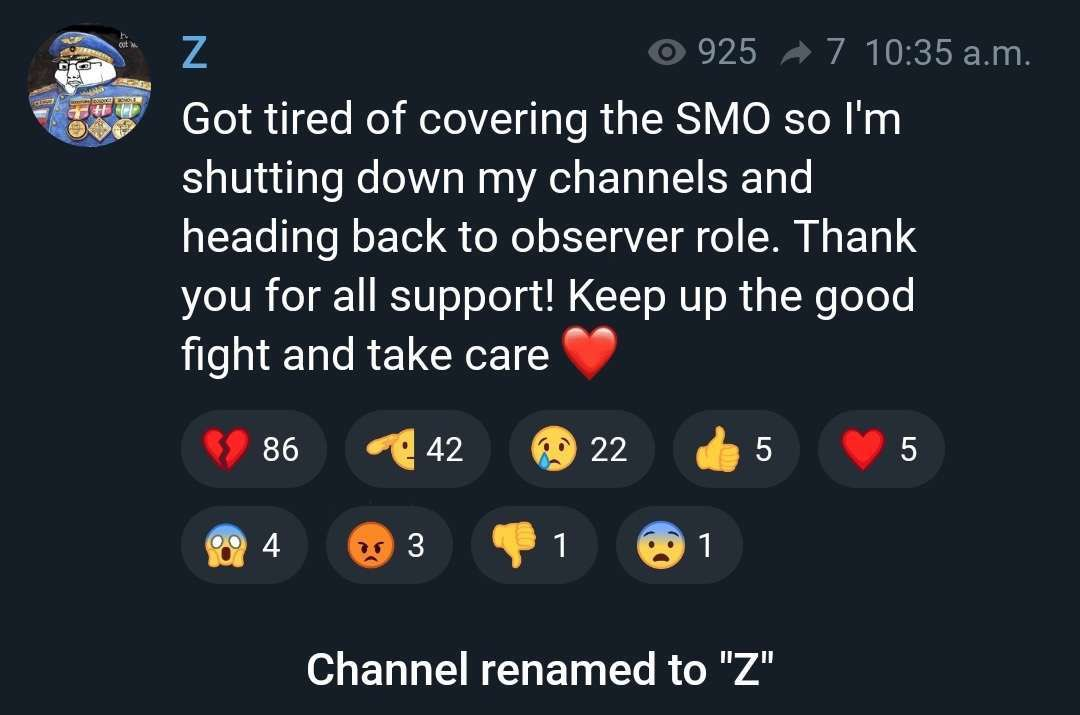
Task: Click the 925 views number
Action: [x=727, y=52]
